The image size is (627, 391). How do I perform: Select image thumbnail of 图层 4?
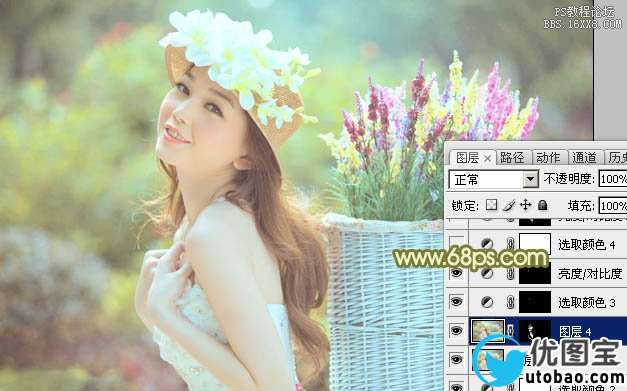487,331
